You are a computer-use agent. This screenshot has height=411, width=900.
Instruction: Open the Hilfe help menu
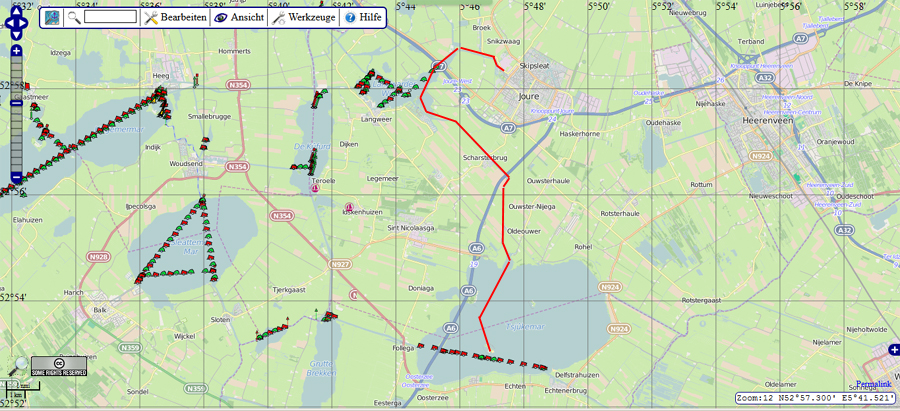tap(363, 17)
